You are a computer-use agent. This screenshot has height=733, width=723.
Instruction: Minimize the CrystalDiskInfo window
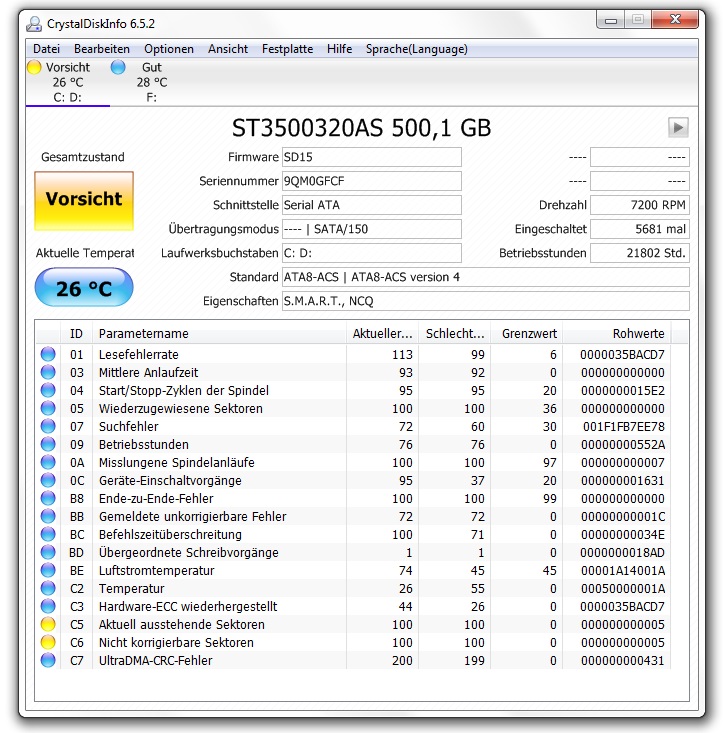coord(611,20)
